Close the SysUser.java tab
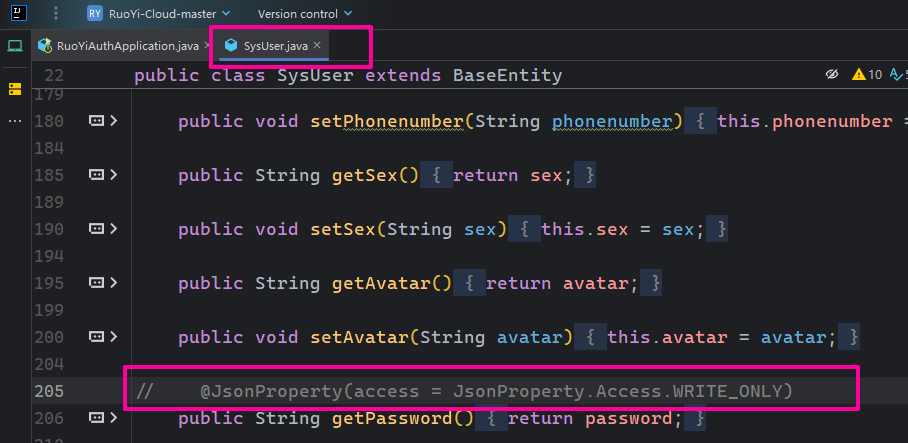908x443 pixels. click(317, 46)
